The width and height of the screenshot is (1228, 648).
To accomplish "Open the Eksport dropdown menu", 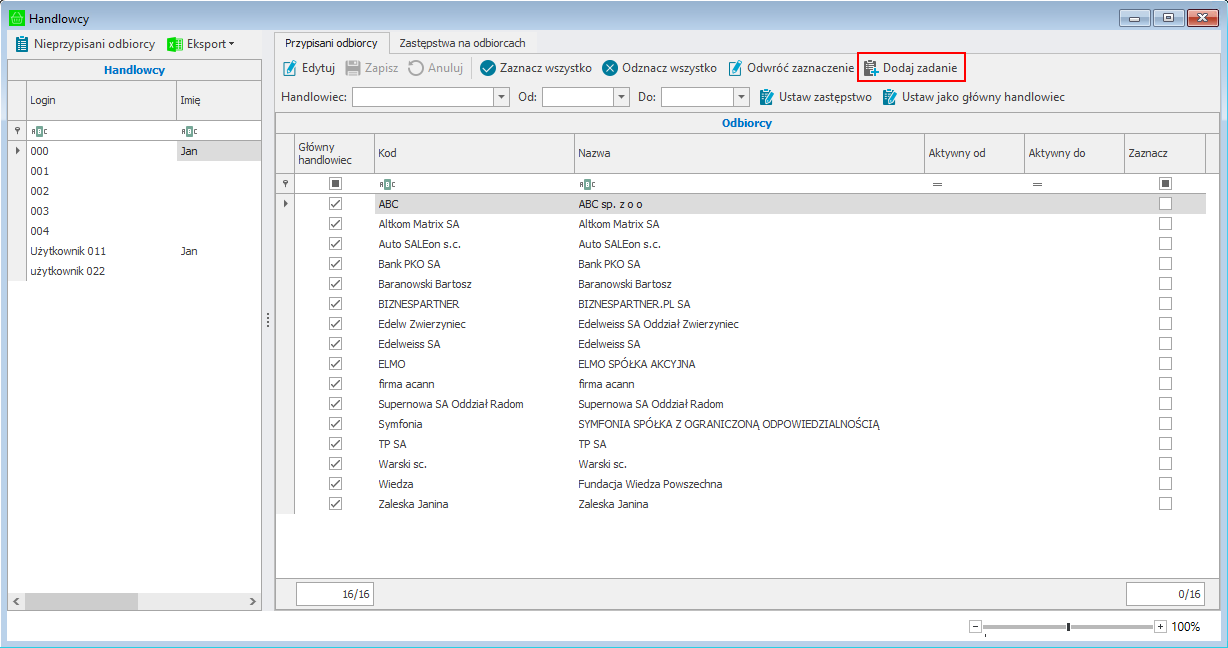I will [201, 44].
